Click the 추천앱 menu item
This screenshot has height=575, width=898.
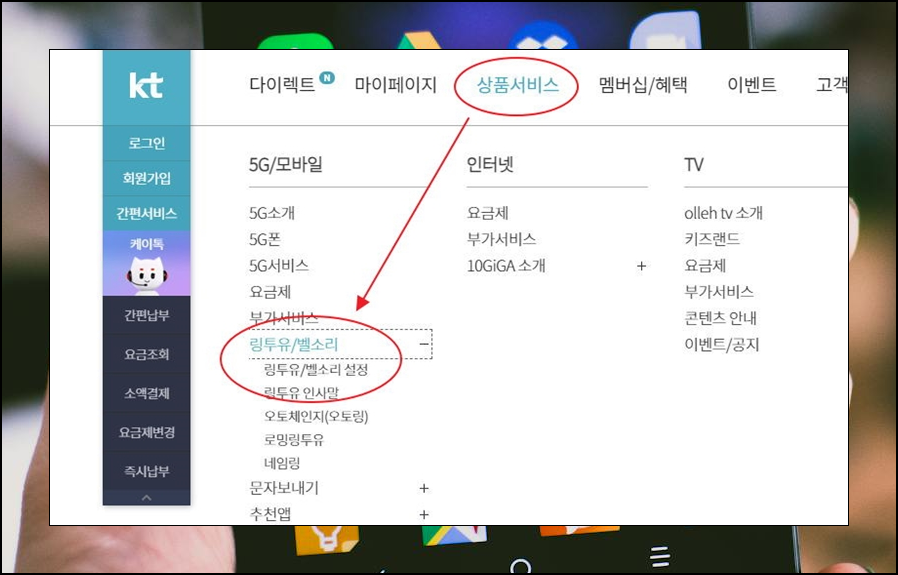270,514
